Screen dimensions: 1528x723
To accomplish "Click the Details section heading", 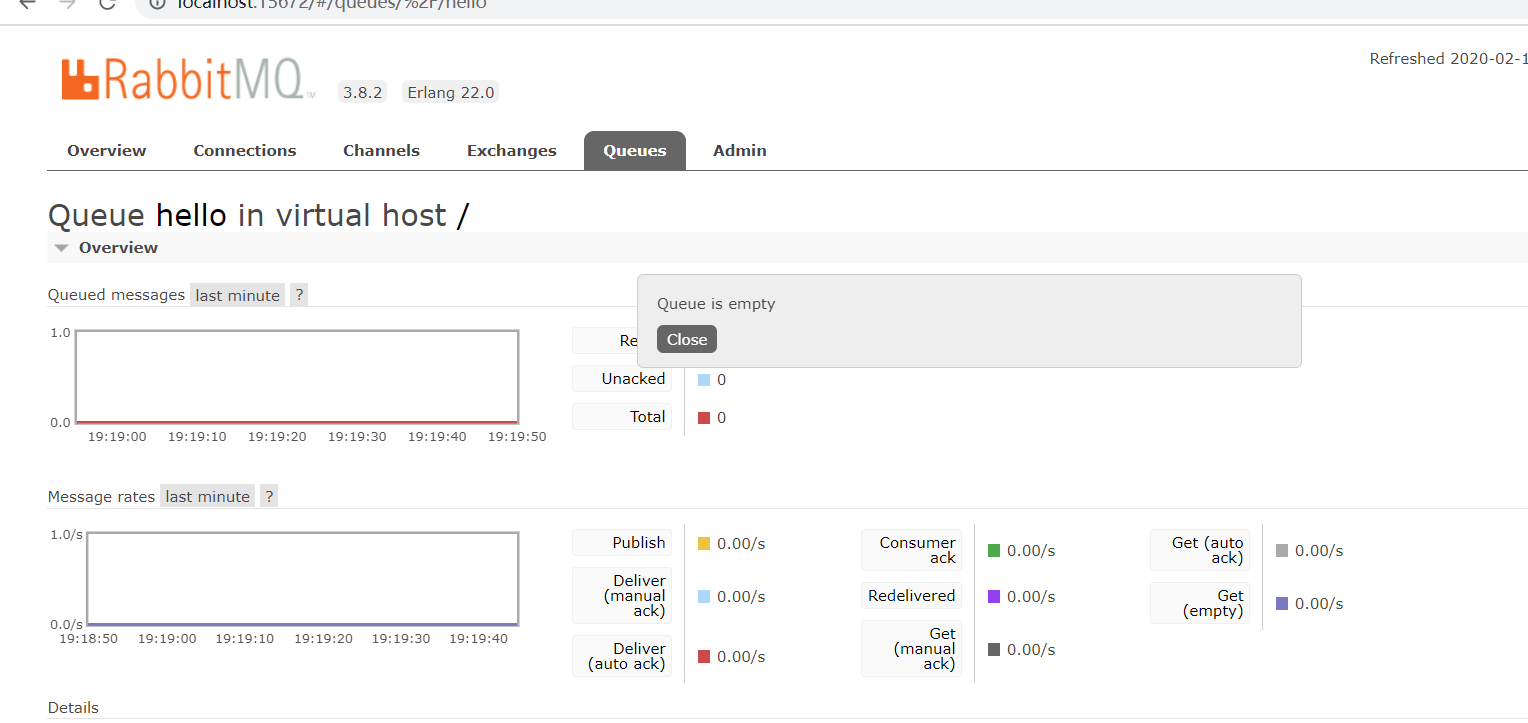I will [73, 708].
